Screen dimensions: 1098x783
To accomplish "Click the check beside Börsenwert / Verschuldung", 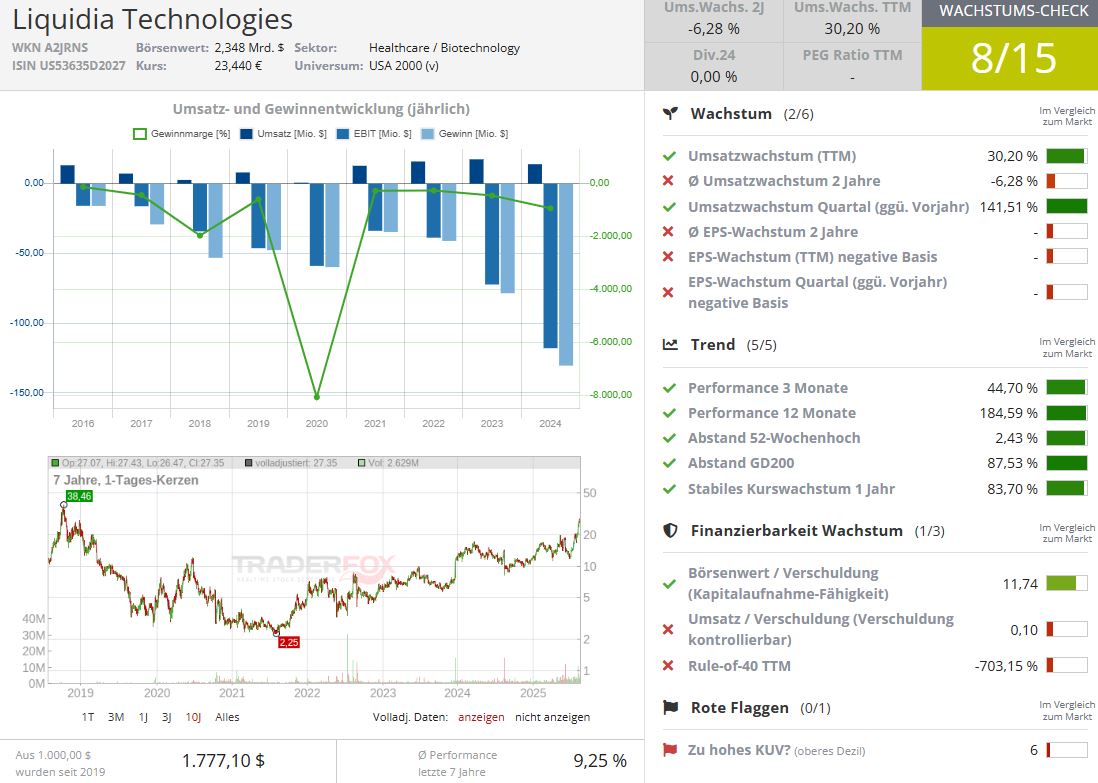I will tap(669, 583).
